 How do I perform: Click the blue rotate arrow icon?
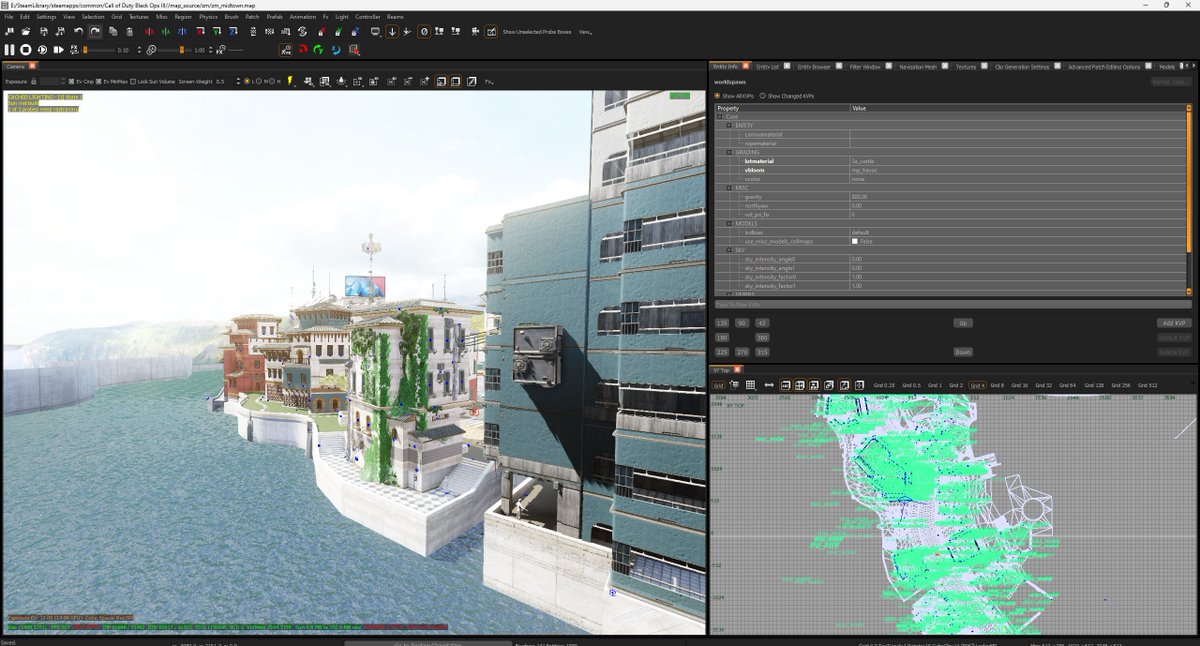pos(336,50)
